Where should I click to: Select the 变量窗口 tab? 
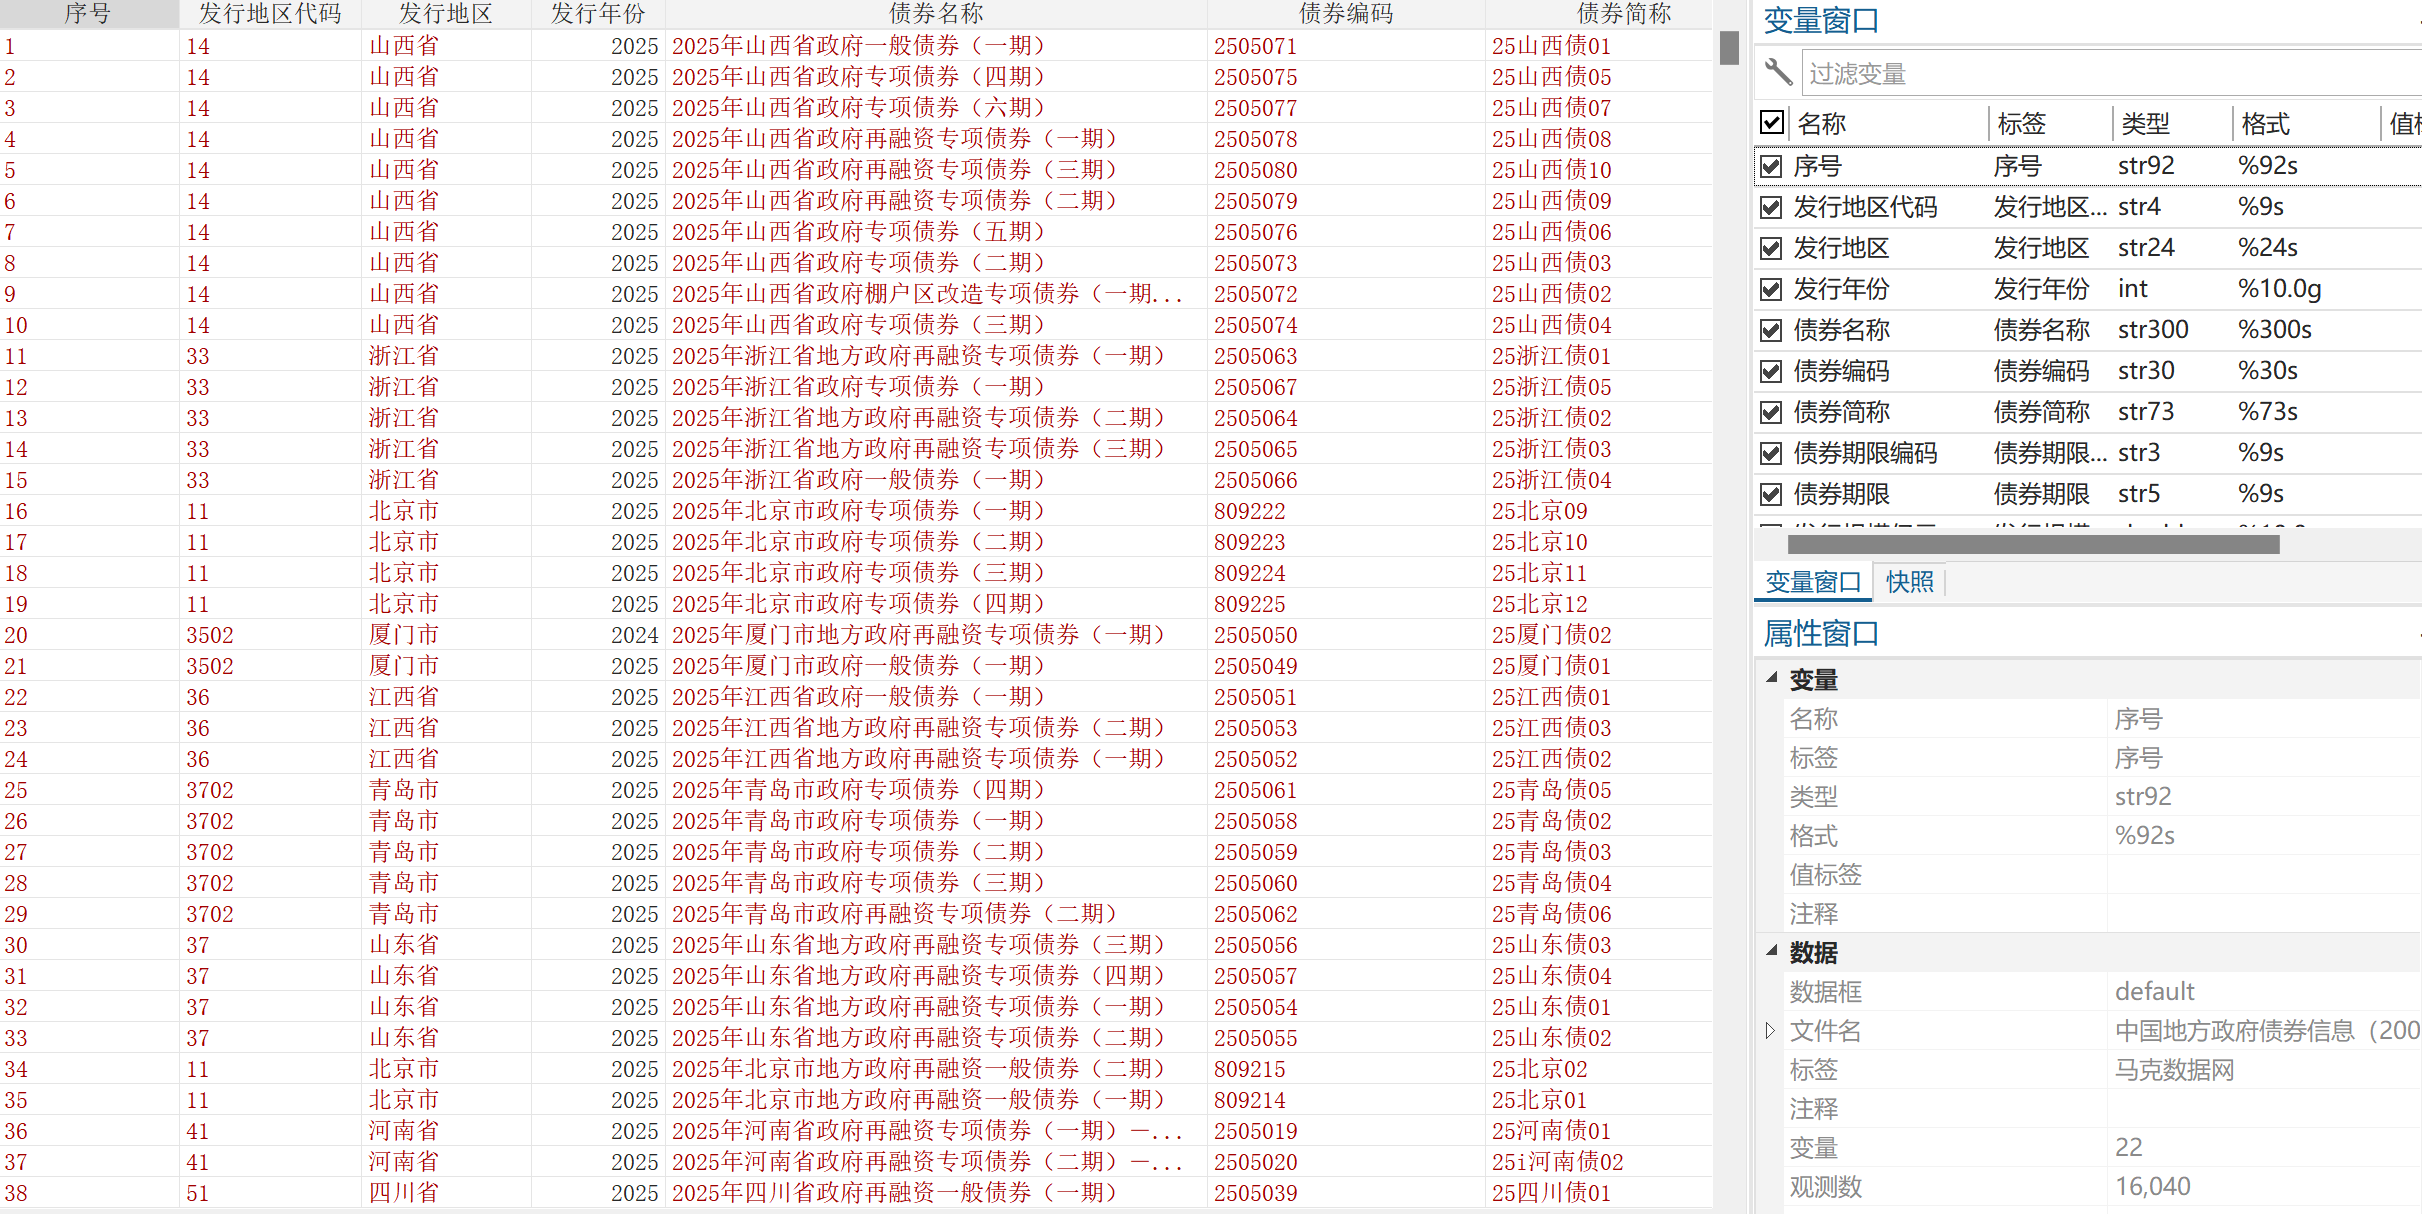[1812, 582]
